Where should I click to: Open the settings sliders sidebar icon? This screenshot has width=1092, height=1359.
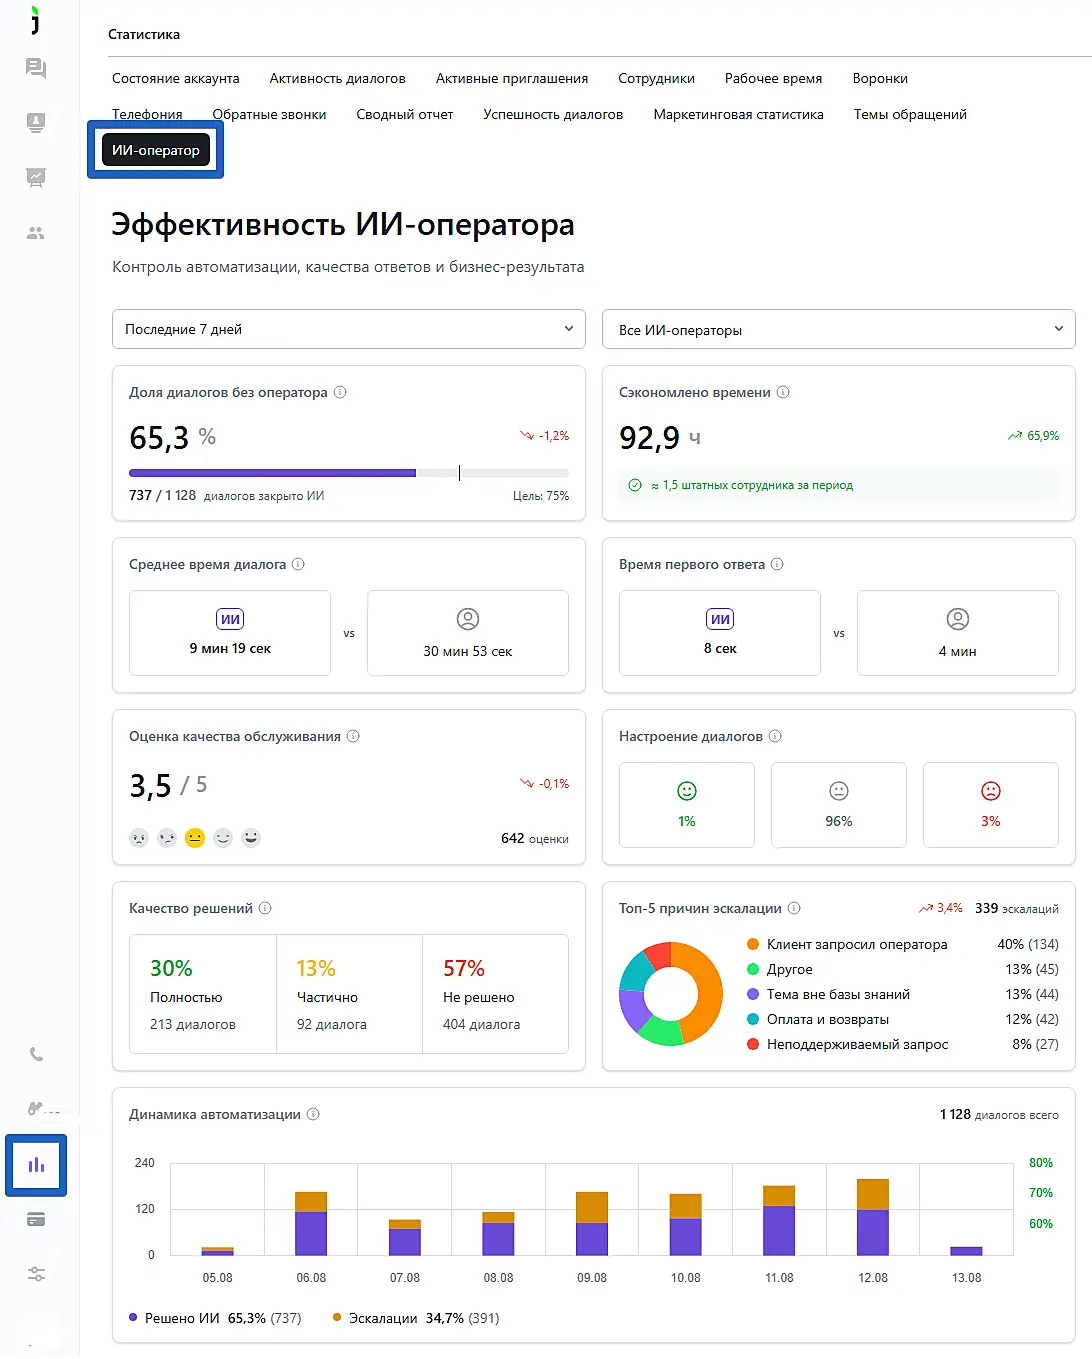pos(36,1274)
